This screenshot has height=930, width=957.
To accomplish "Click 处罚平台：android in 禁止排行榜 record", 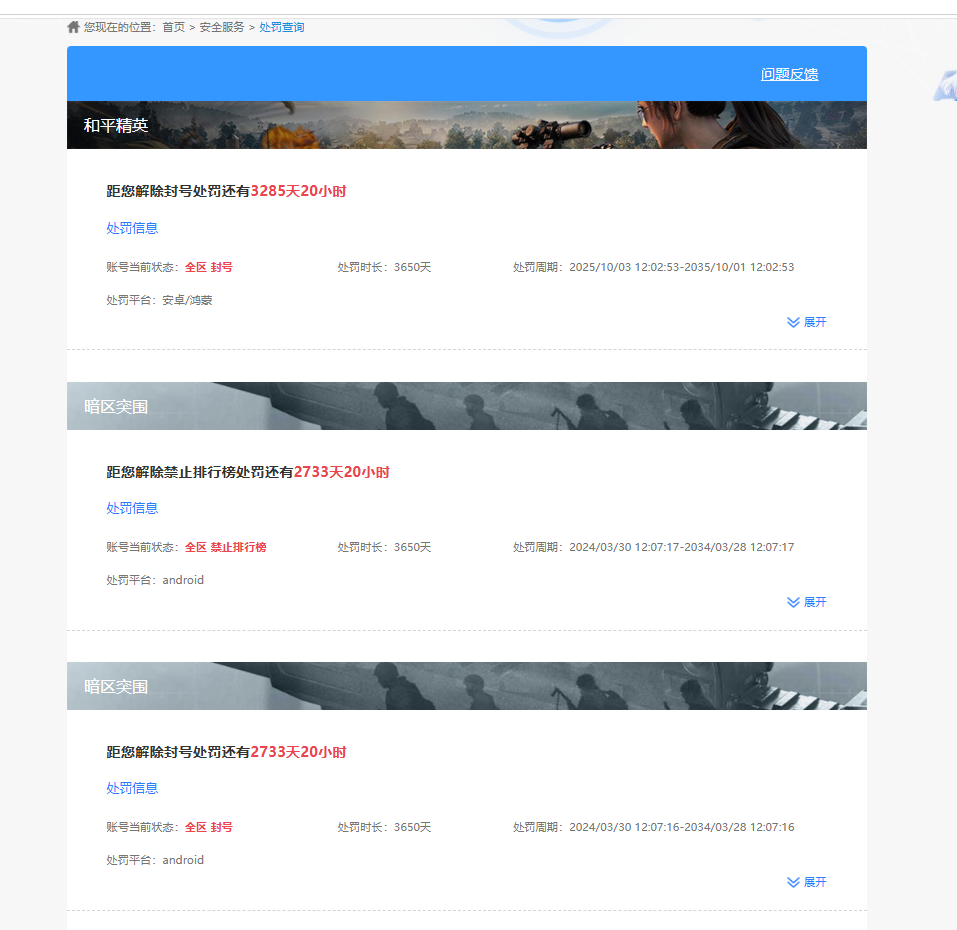I will pos(155,580).
